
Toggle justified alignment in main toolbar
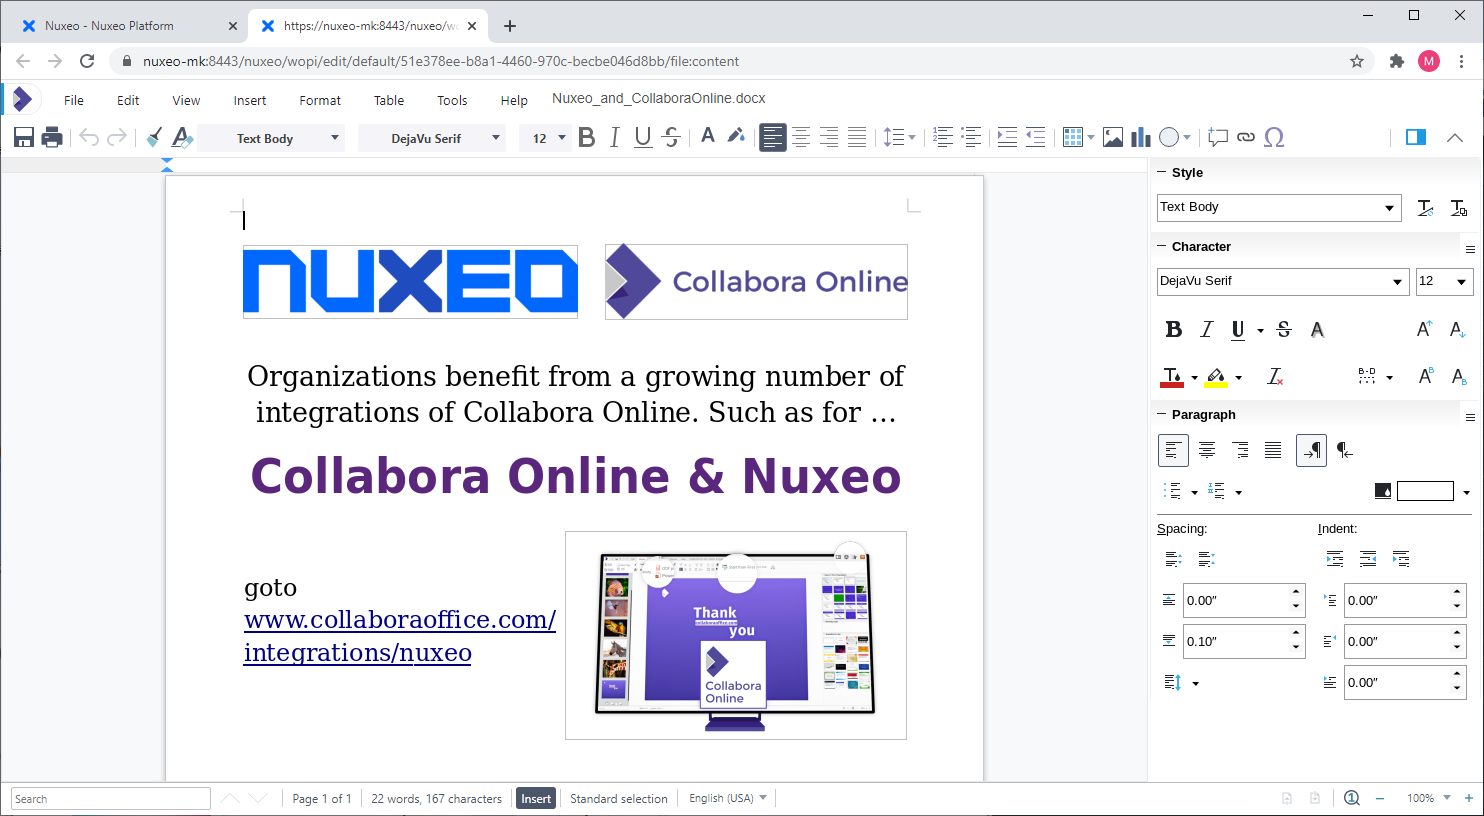857,138
